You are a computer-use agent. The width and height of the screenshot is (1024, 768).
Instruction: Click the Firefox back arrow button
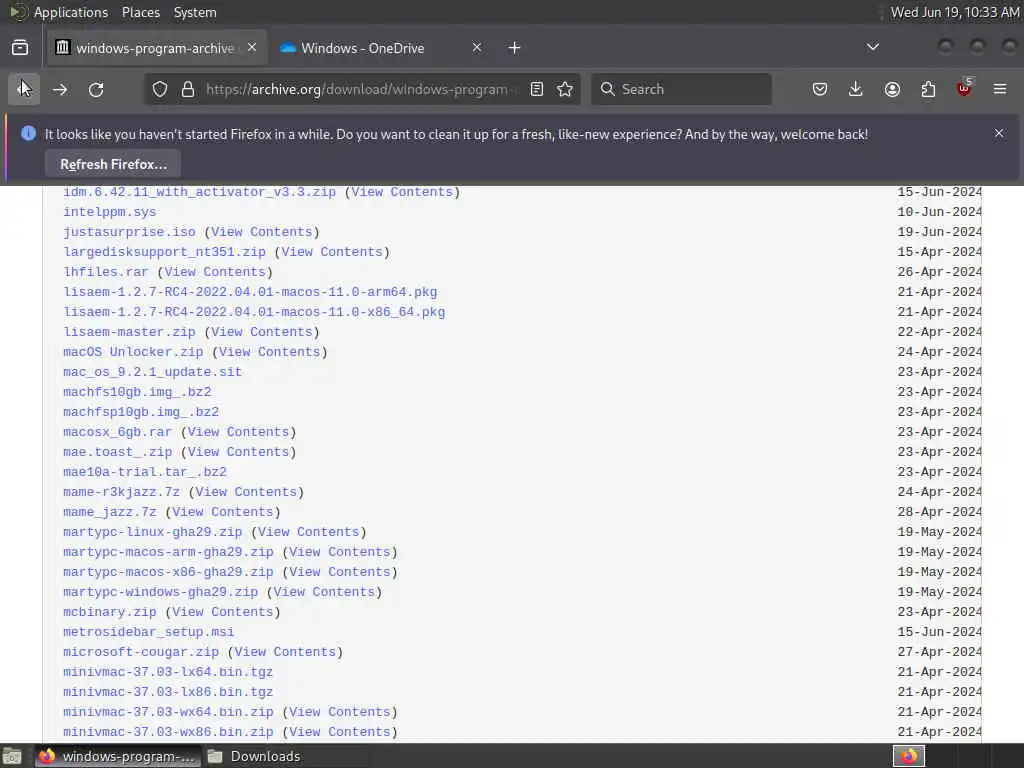(x=24, y=89)
